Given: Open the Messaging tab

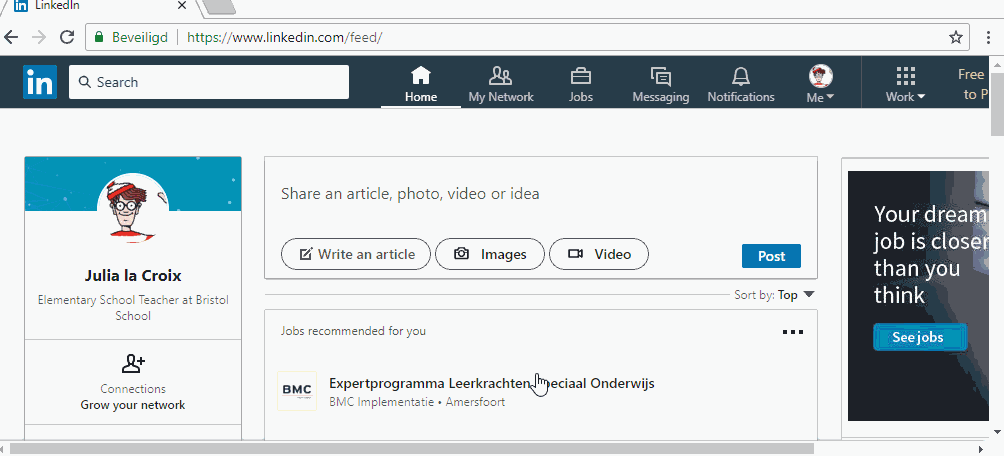Looking at the screenshot, I should click(661, 85).
